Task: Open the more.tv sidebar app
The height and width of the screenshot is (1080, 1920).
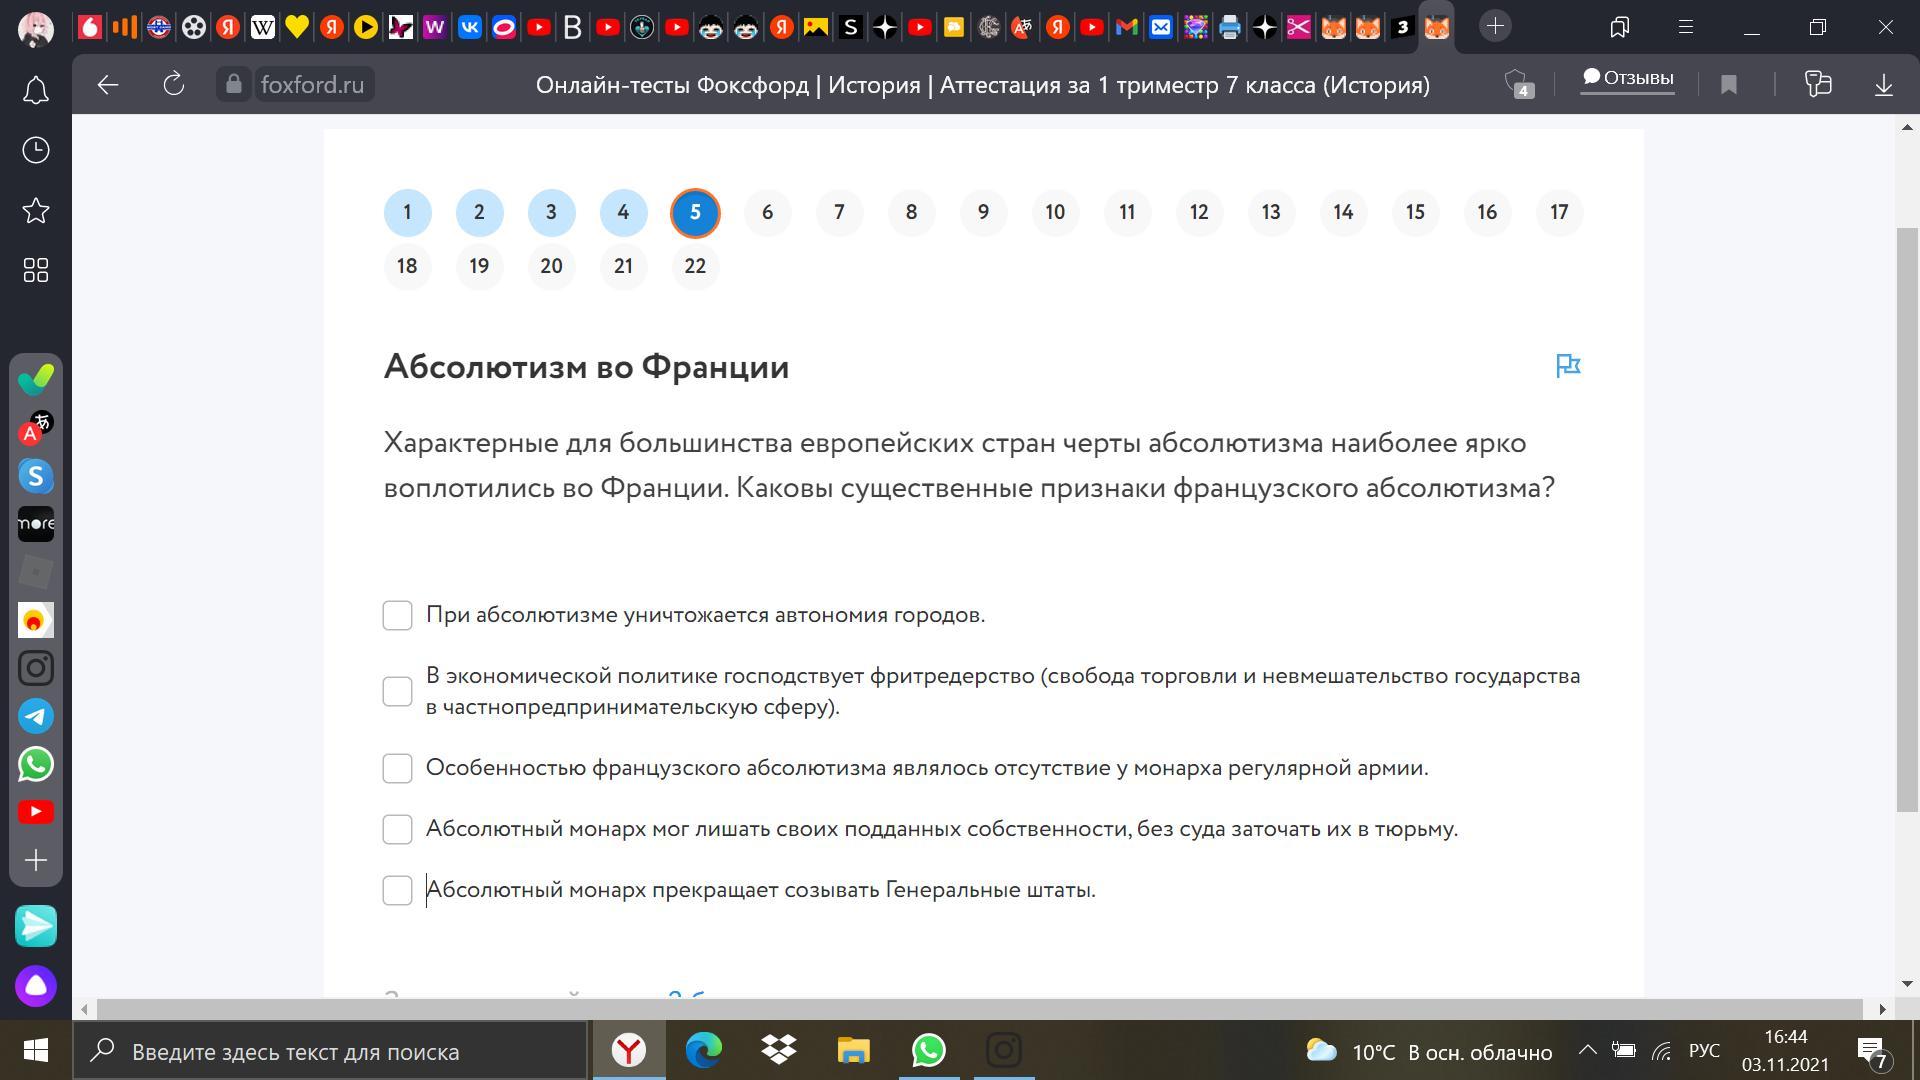Action: (36, 524)
